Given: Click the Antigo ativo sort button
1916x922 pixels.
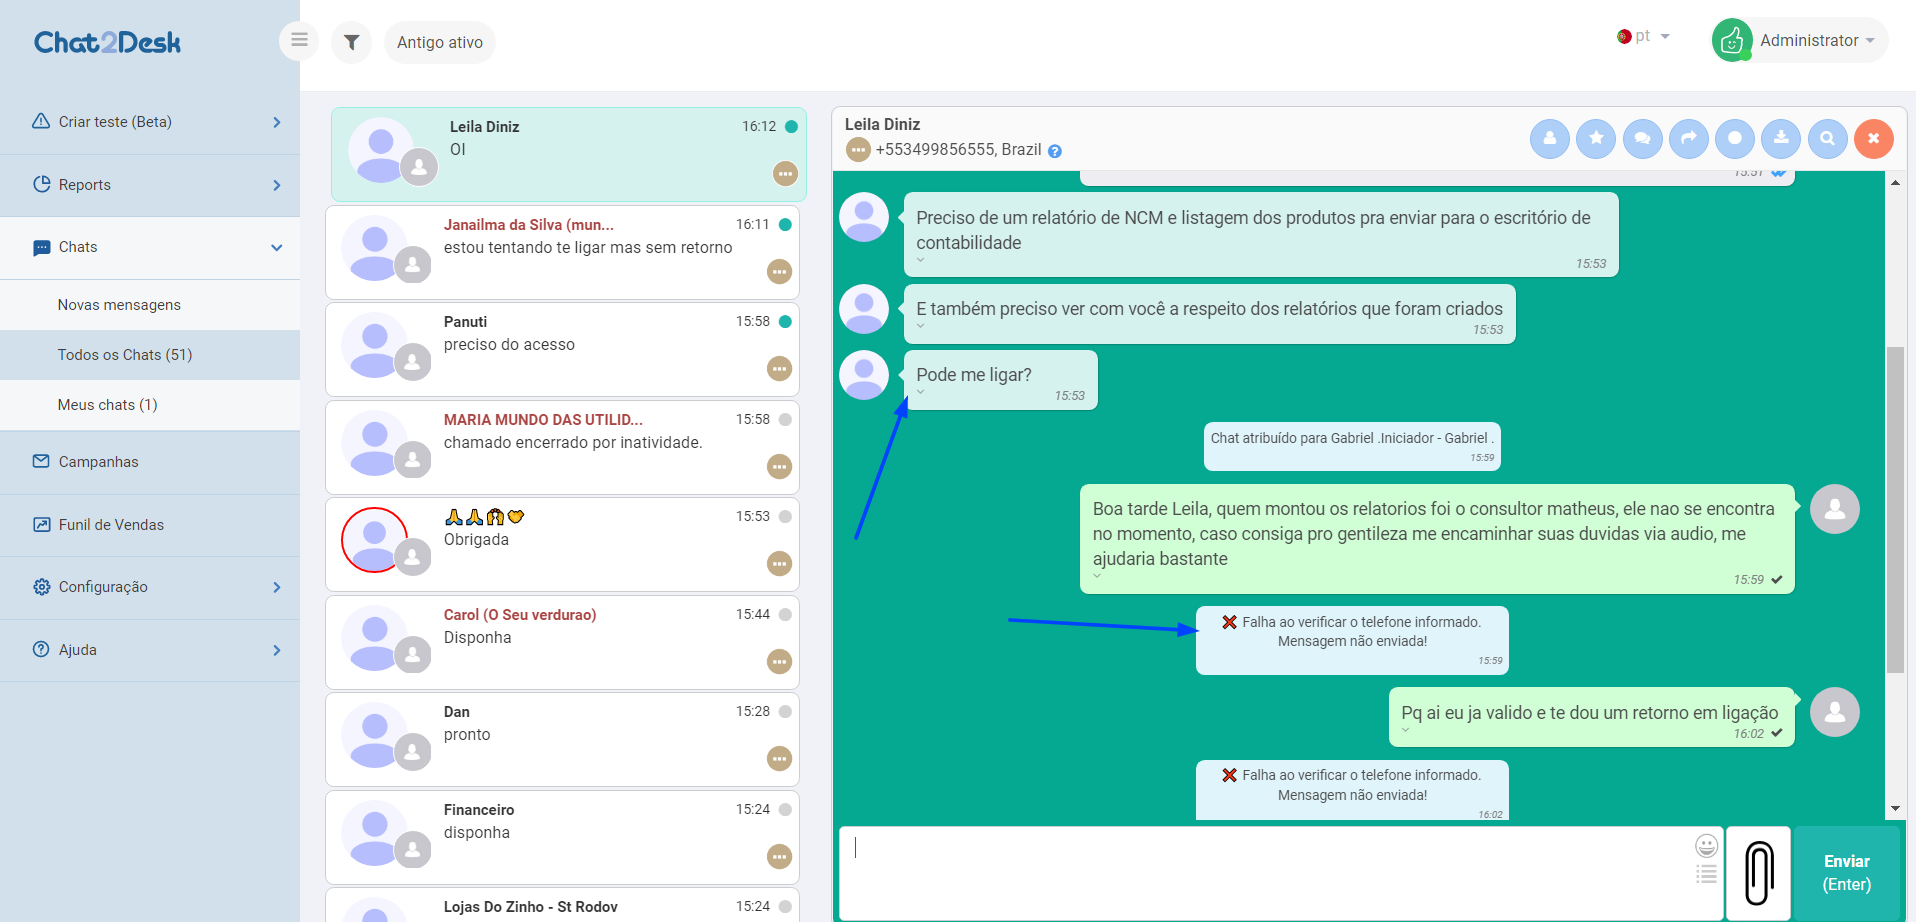Looking at the screenshot, I should click(x=440, y=42).
